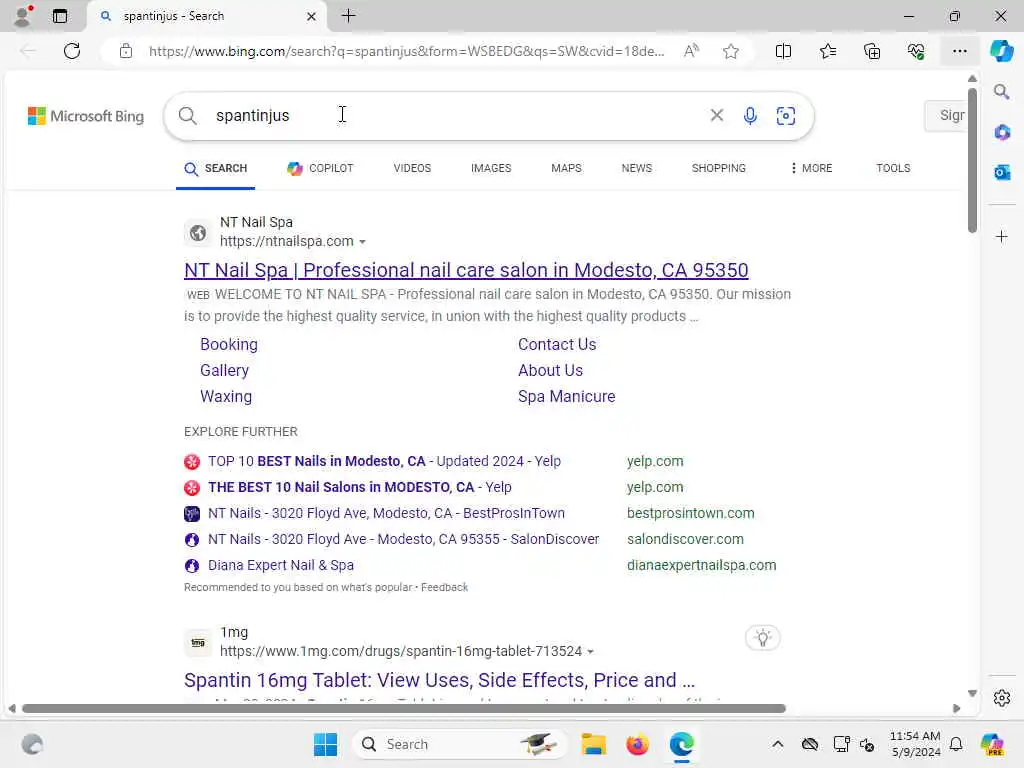Open Copilot icon in browser toolbar
The width and height of the screenshot is (1024, 768).
click(x=1001, y=51)
